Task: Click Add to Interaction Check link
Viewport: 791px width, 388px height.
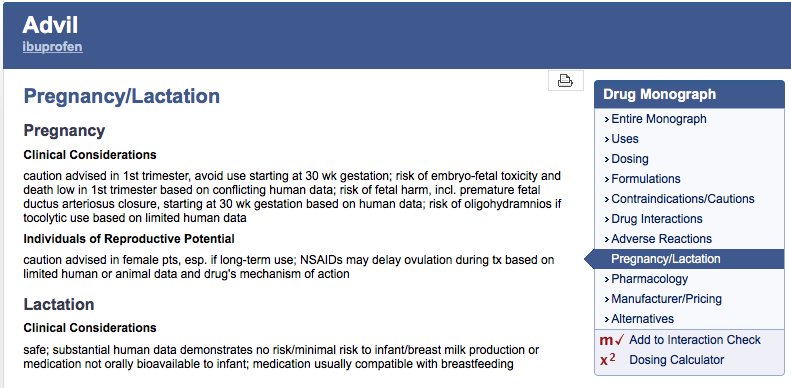Action: click(695, 340)
